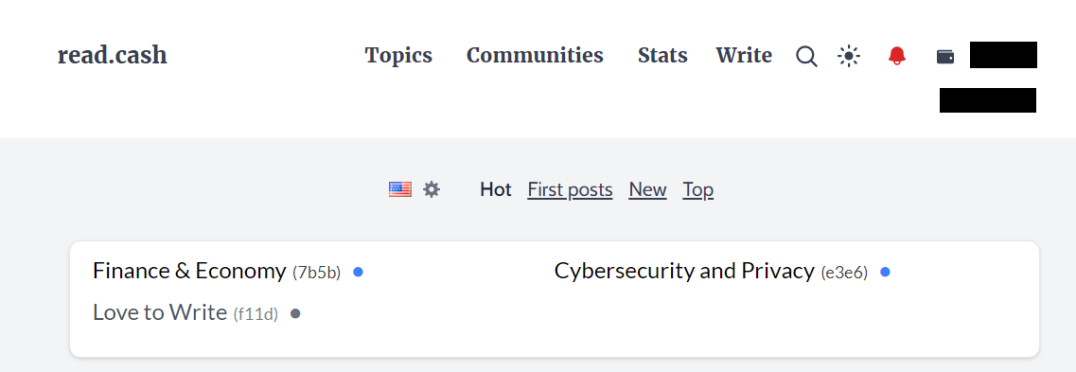The width and height of the screenshot is (1076, 372).
Task: Switch to First posts sorting
Action: point(570,189)
